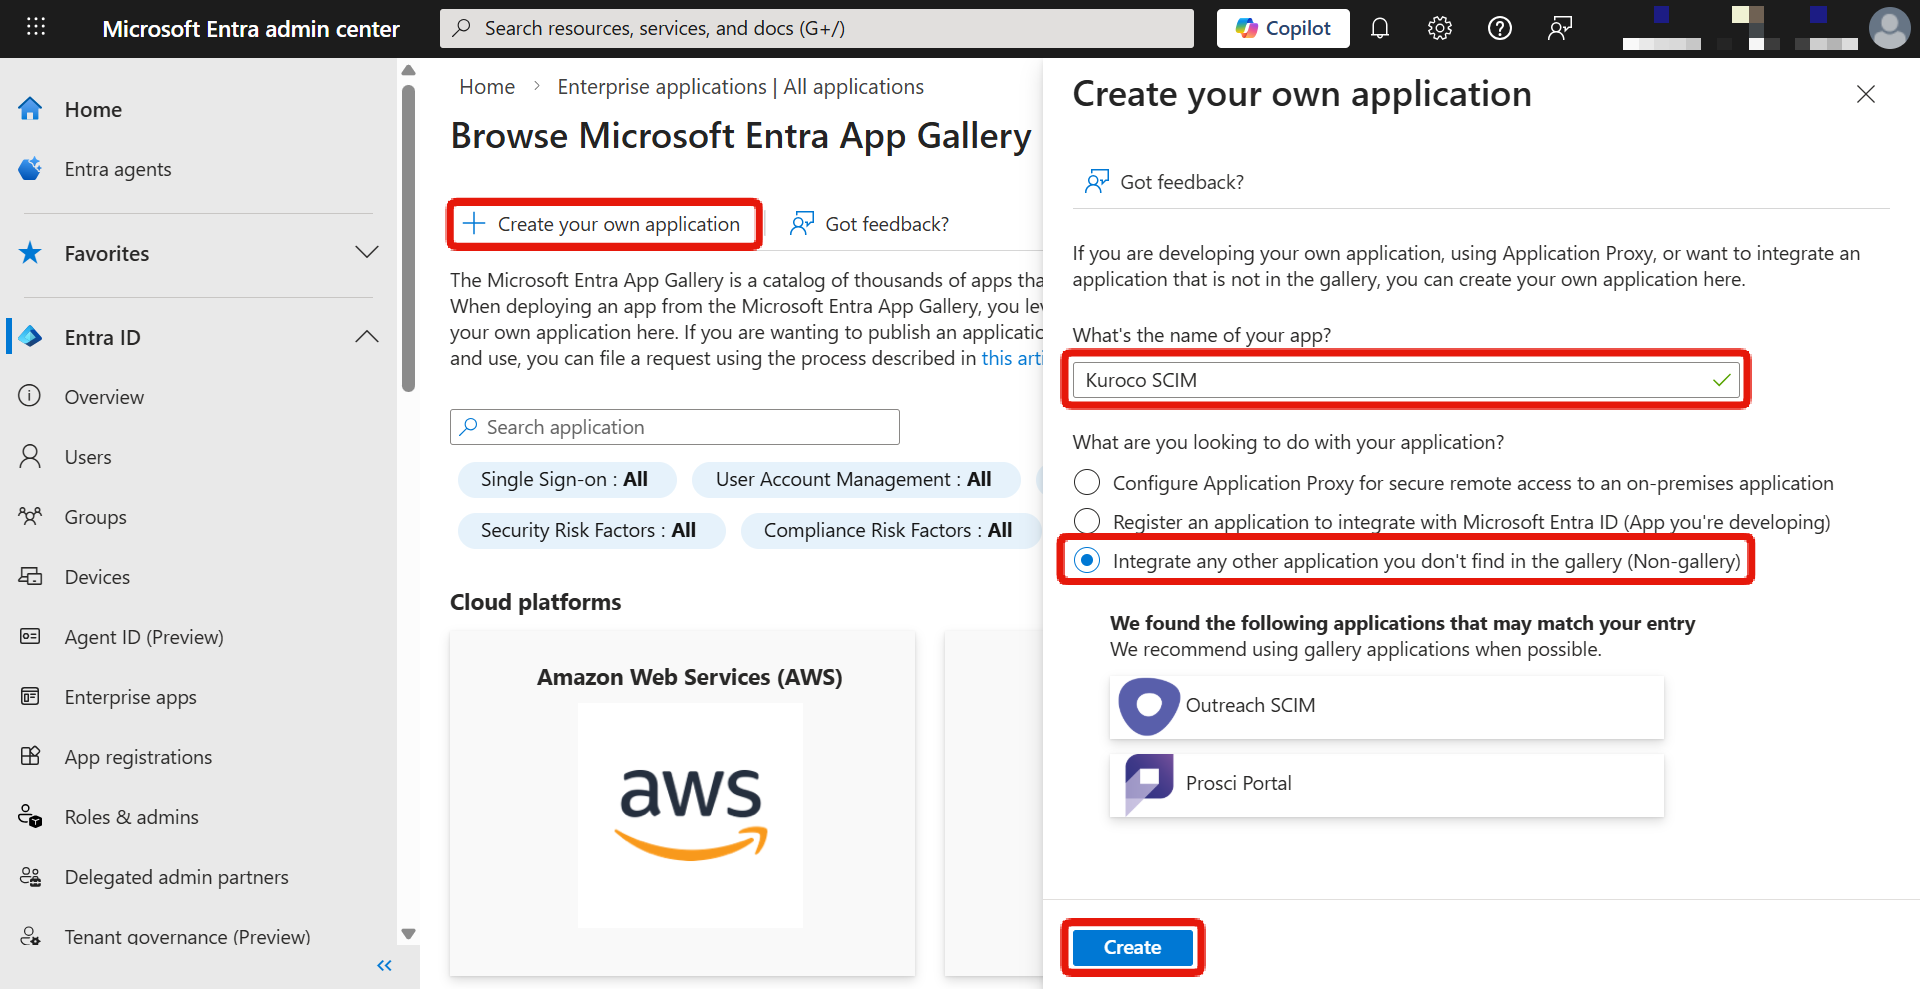This screenshot has width=1920, height=989.
Task: Click the blue Create button
Action: click(x=1132, y=947)
